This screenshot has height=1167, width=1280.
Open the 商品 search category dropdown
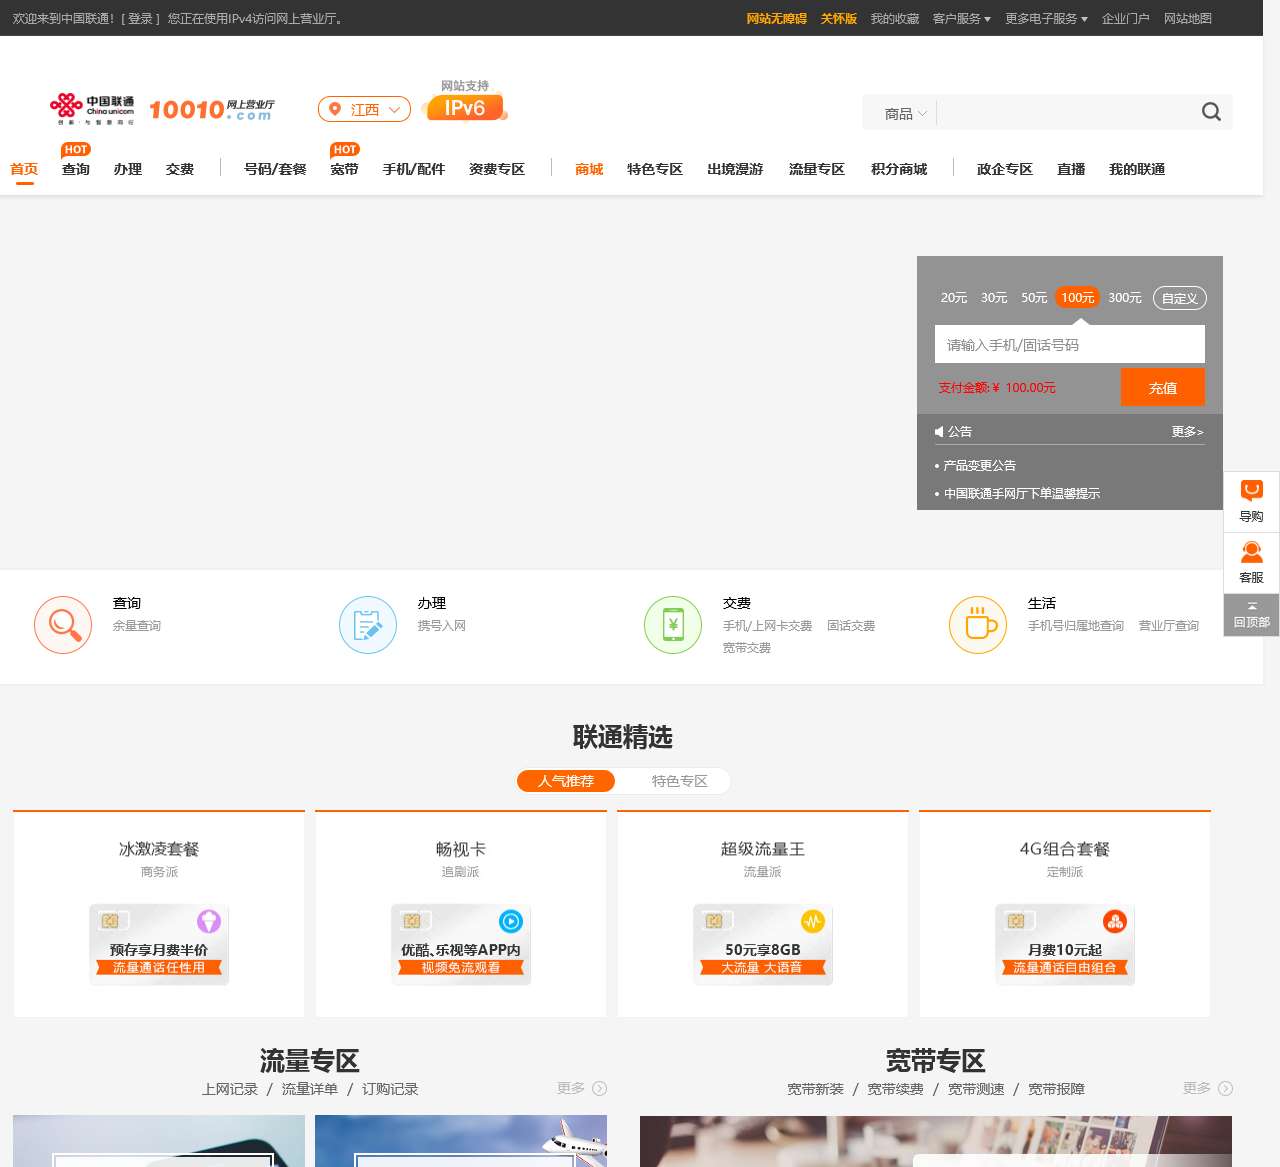[x=905, y=113]
